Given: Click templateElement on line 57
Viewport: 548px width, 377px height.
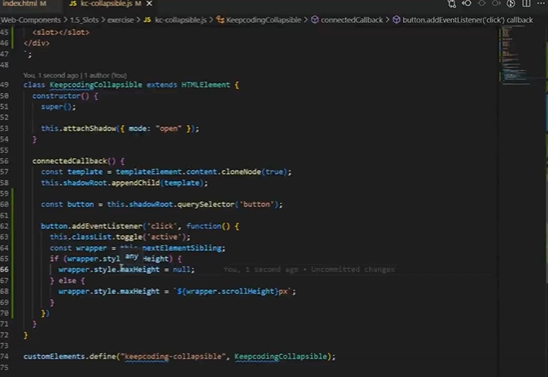Looking at the screenshot, I should click(149, 172).
